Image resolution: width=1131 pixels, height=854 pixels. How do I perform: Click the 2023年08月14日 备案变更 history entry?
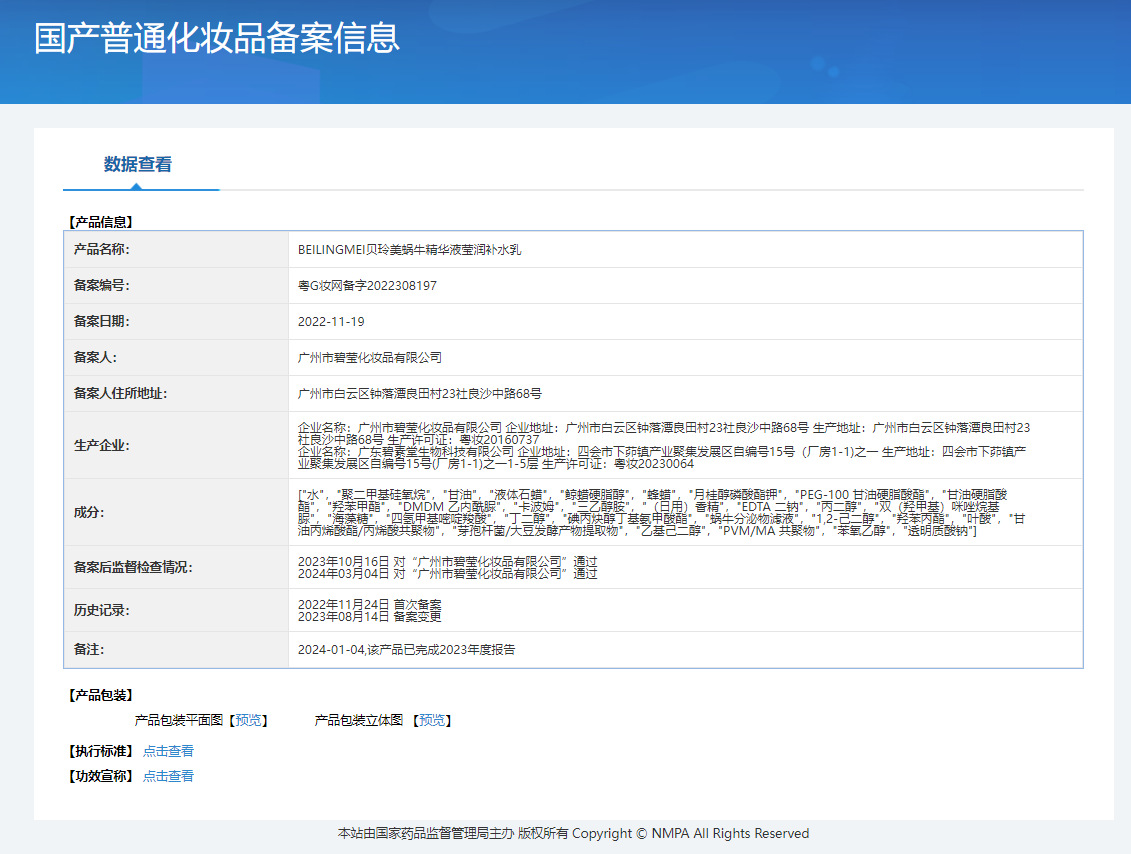[x=369, y=617]
